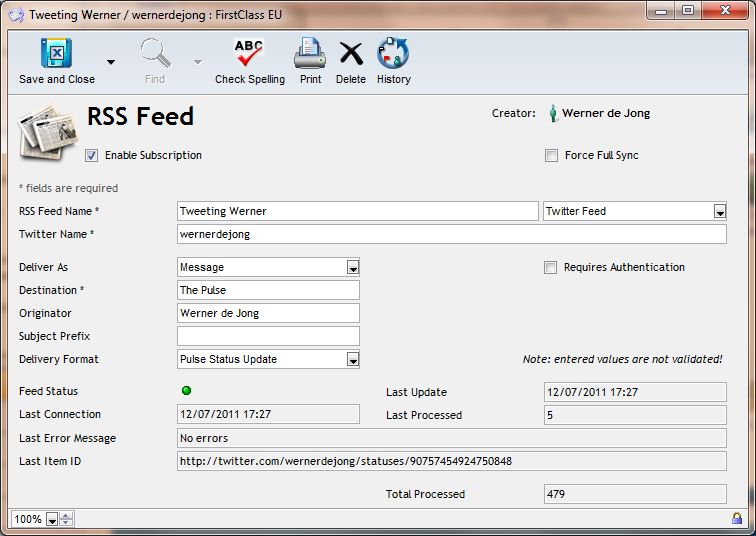Expand the Save and Close dropdown arrow
Image resolution: width=756 pixels, height=536 pixels.
(x=111, y=62)
